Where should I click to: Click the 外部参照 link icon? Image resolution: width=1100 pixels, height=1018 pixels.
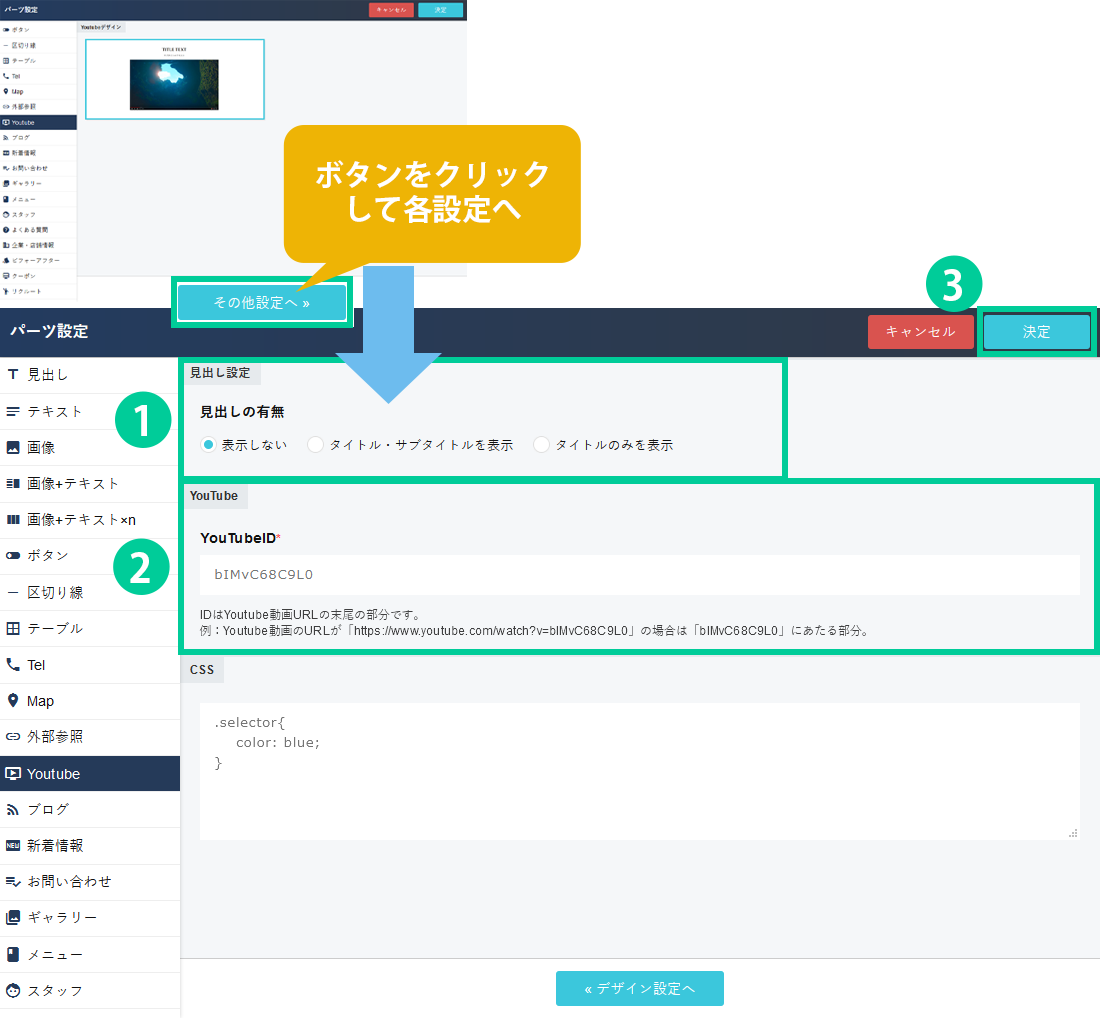[x=13, y=737]
